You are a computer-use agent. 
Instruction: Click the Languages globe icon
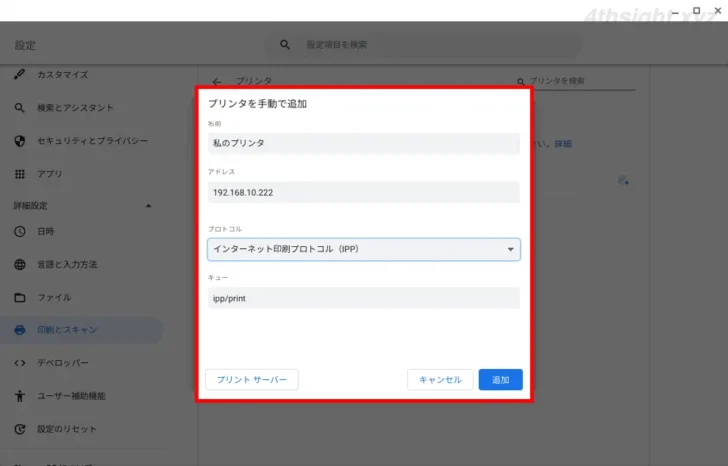pos(20,265)
